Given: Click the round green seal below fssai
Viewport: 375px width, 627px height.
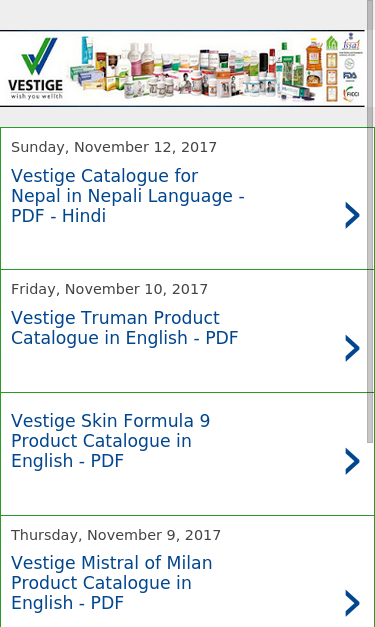Looking at the screenshot, I should [x=349, y=64].
